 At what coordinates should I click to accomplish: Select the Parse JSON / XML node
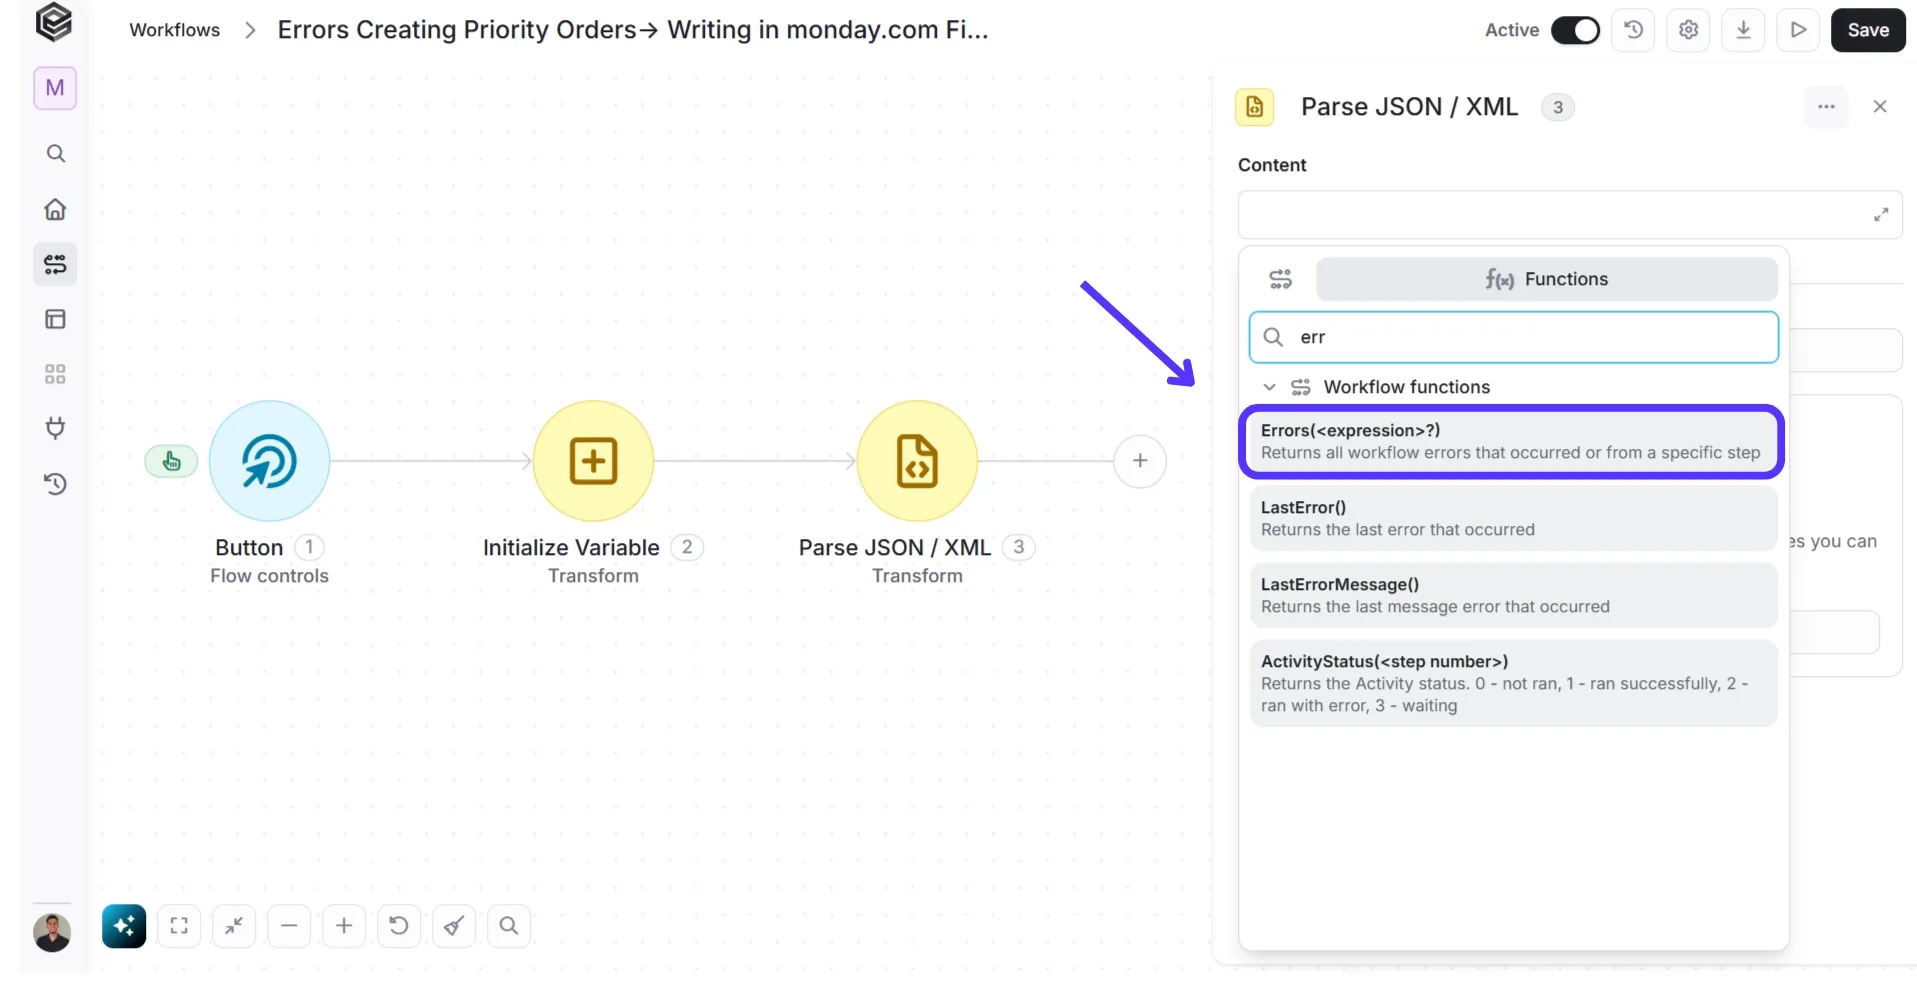click(x=917, y=461)
